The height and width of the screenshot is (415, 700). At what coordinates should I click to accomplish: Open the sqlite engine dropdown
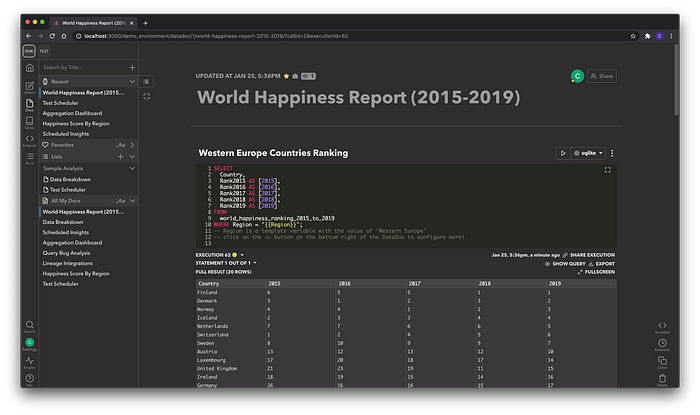pyautogui.click(x=590, y=153)
